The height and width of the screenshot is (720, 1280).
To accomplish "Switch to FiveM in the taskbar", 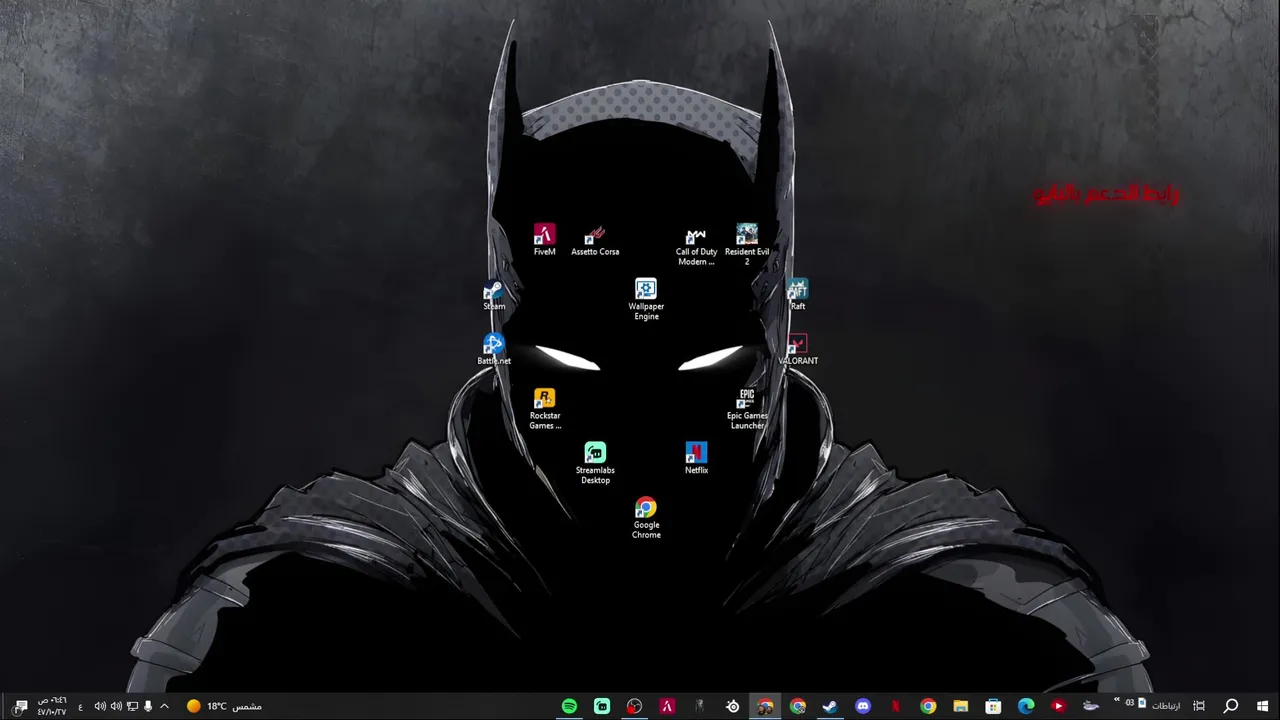I will point(667,706).
